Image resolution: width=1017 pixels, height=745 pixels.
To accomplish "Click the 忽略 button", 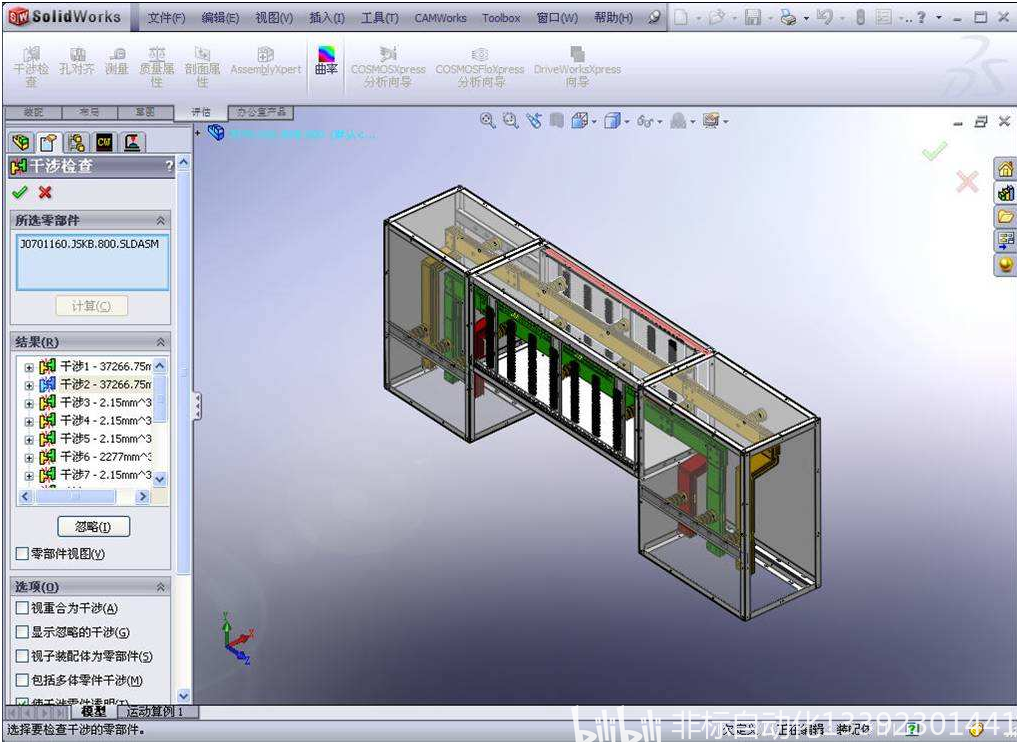I will 93,526.
